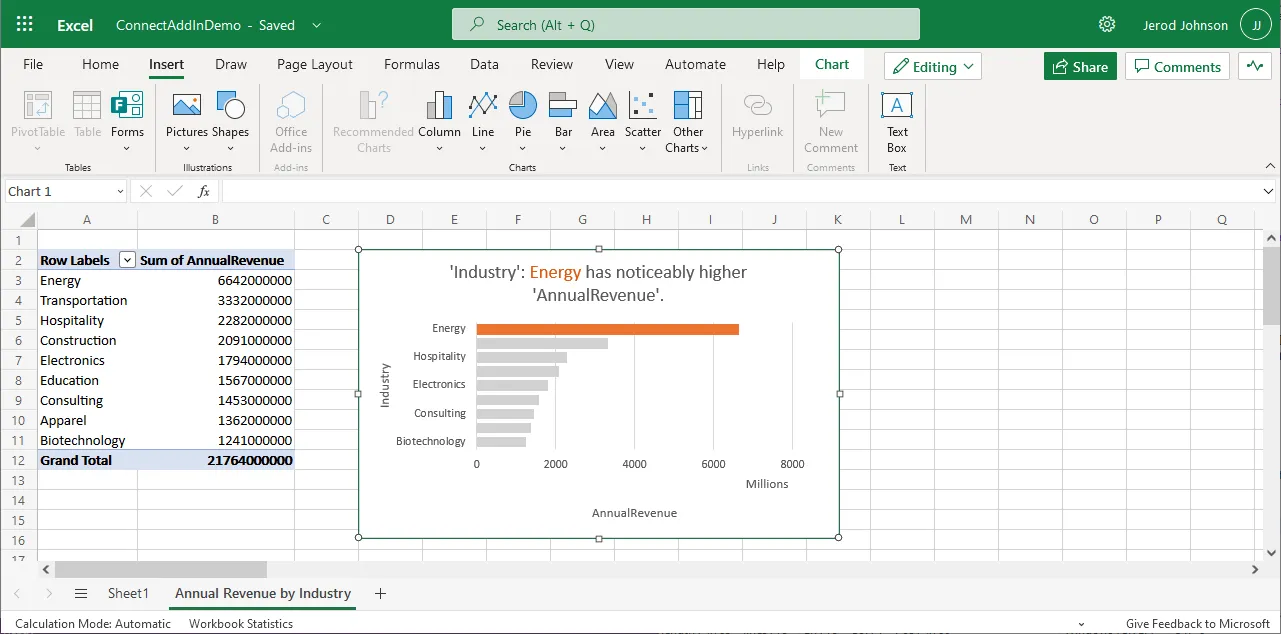Insert a Text Box
1281x634 pixels.
(x=895, y=118)
